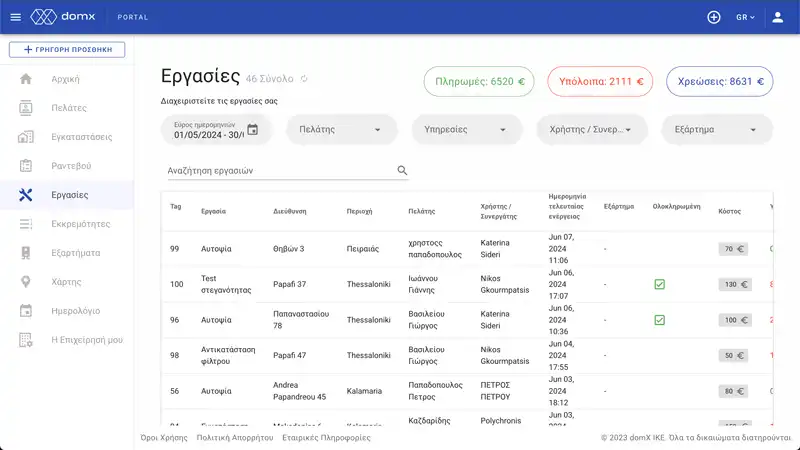Open the Όροι Χρήσης footer link

pos(163,437)
